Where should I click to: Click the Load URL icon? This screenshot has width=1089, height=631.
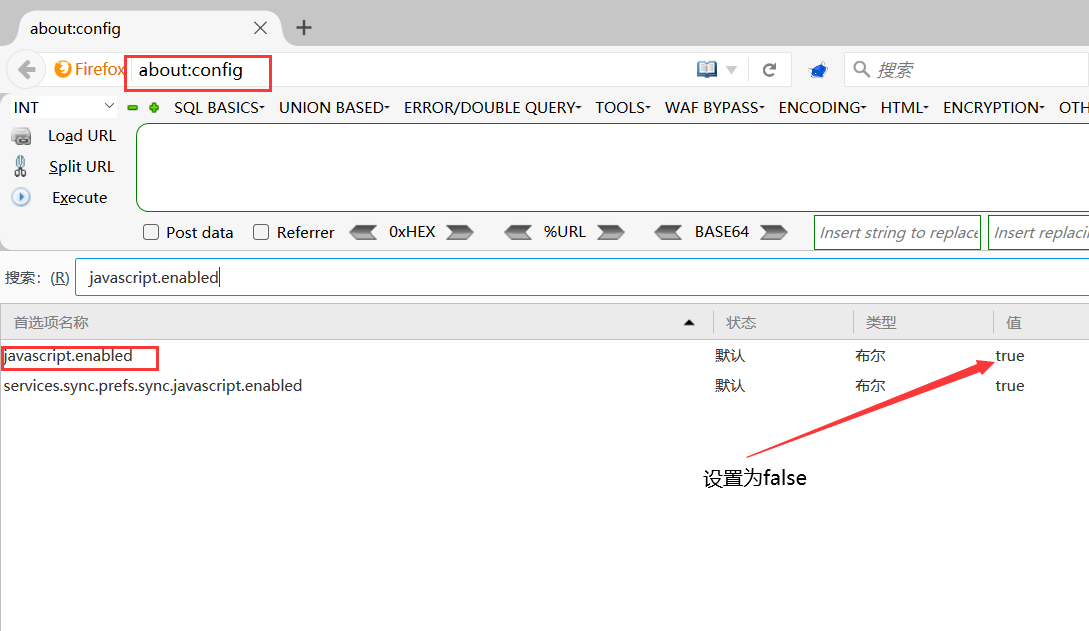pos(21,136)
